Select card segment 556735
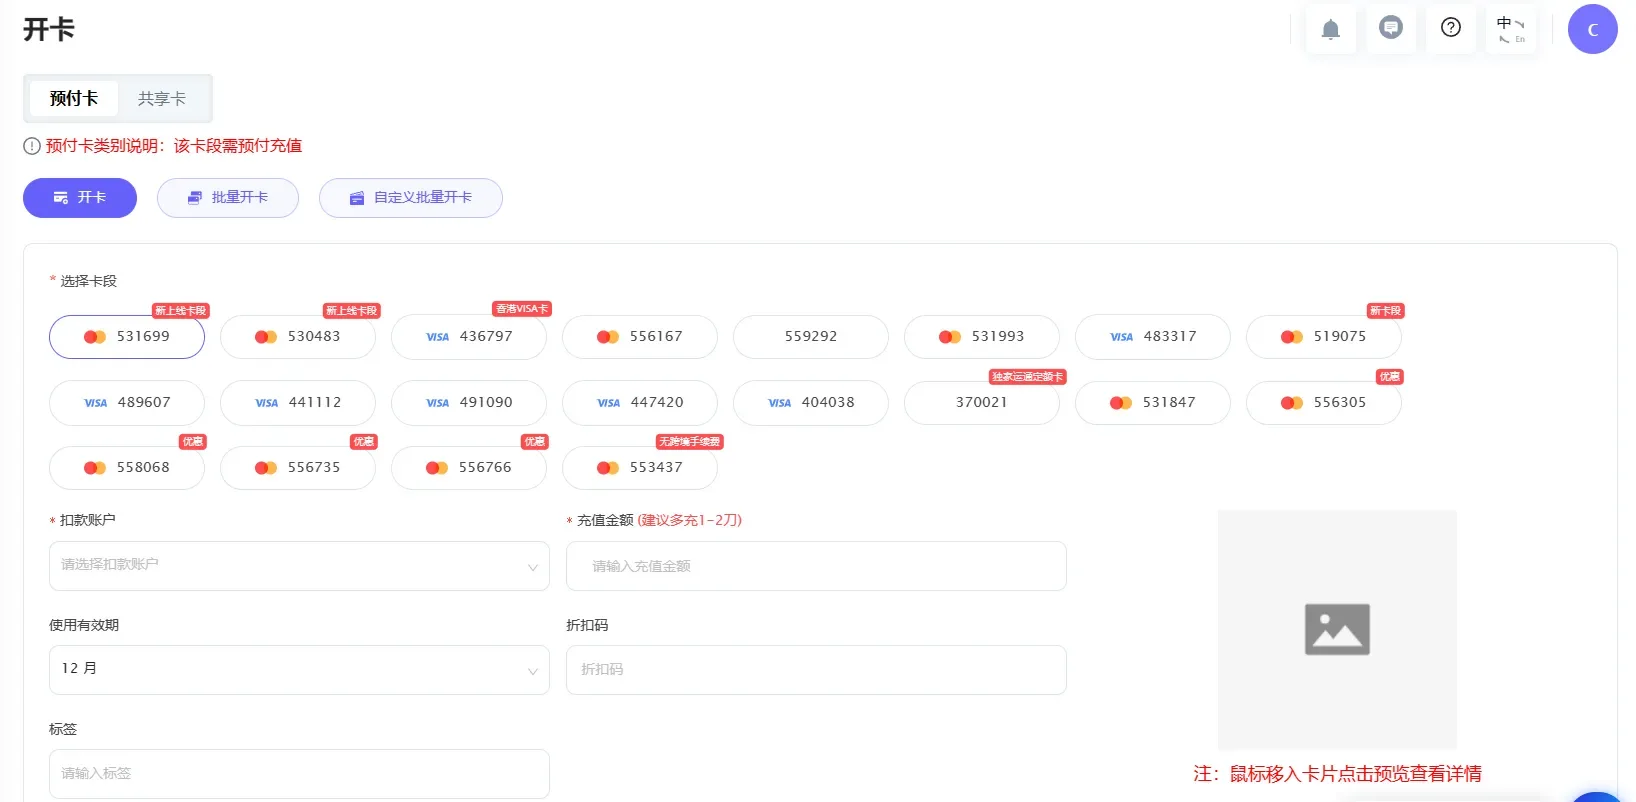 [298, 468]
